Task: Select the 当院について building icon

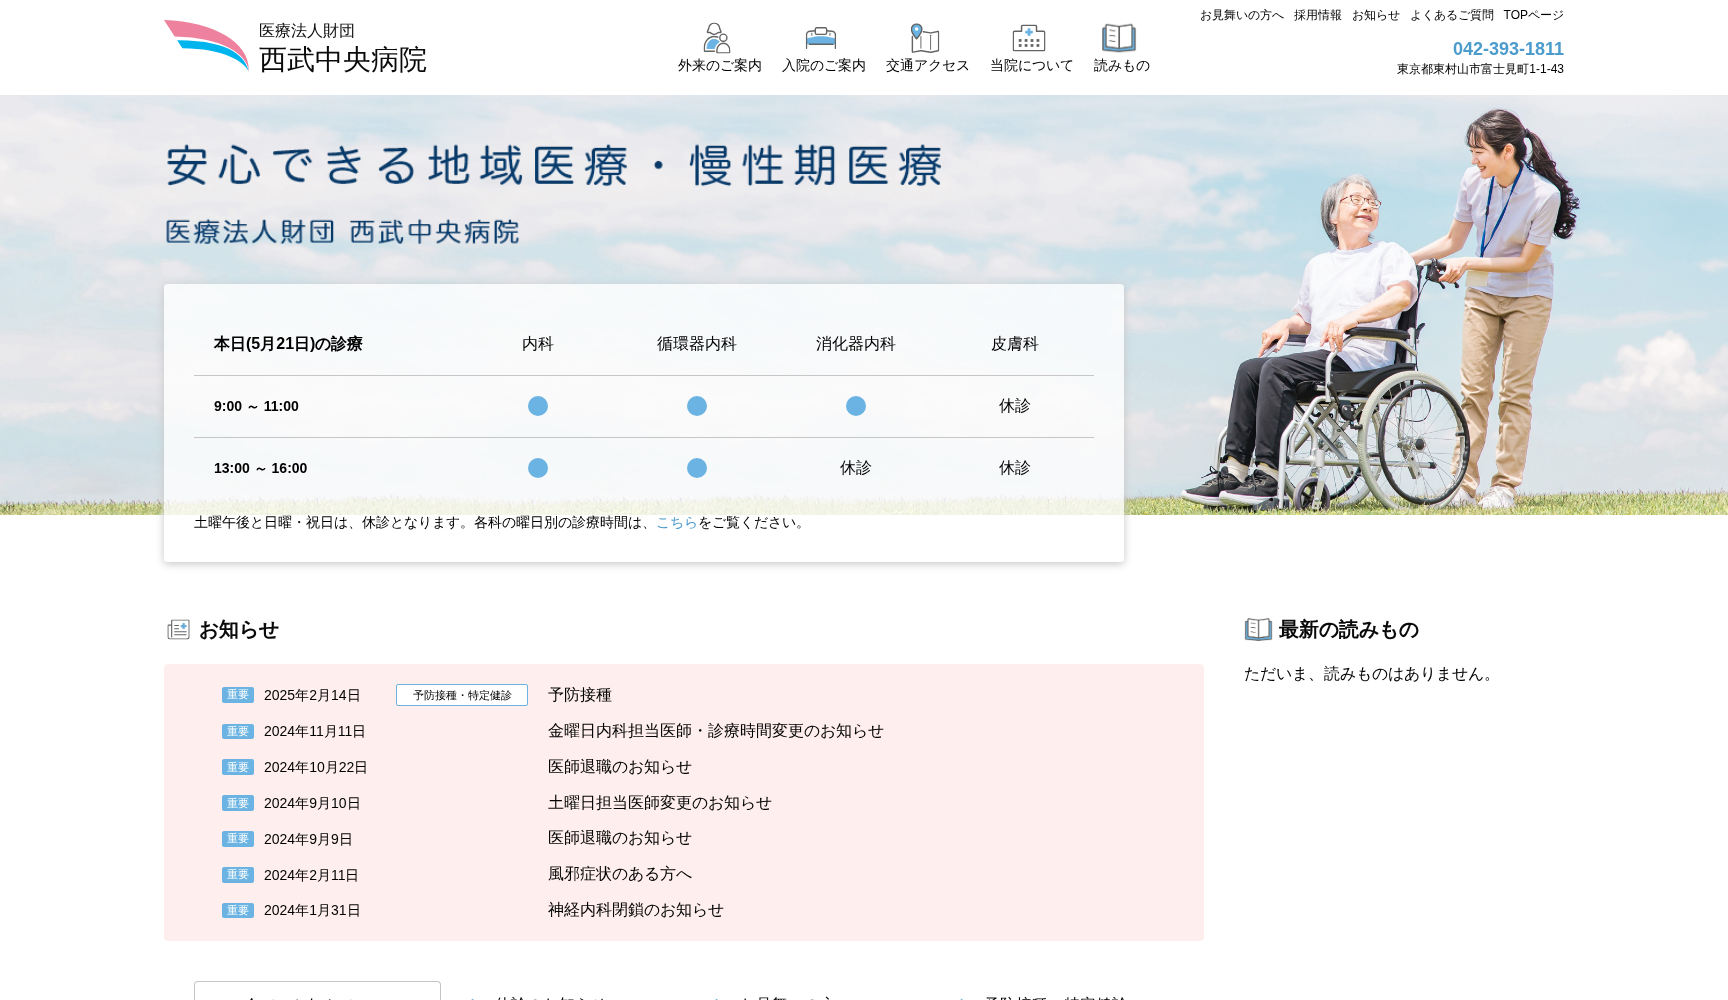Action: (x=1028, y=38)
